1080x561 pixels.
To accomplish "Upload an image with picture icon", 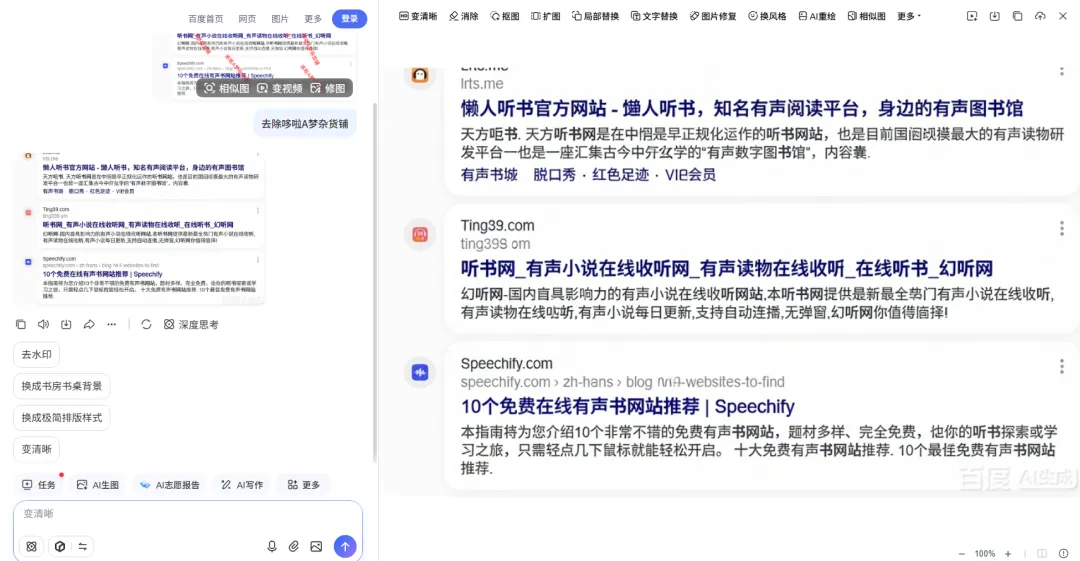I will [316, 547].
